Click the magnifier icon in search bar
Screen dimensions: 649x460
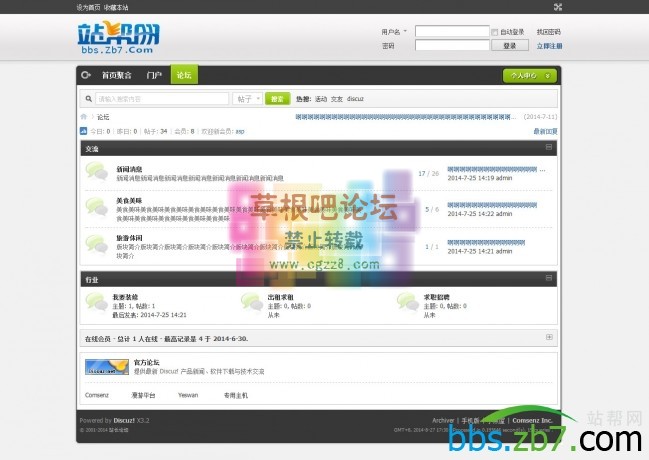[x=89, y=99]
